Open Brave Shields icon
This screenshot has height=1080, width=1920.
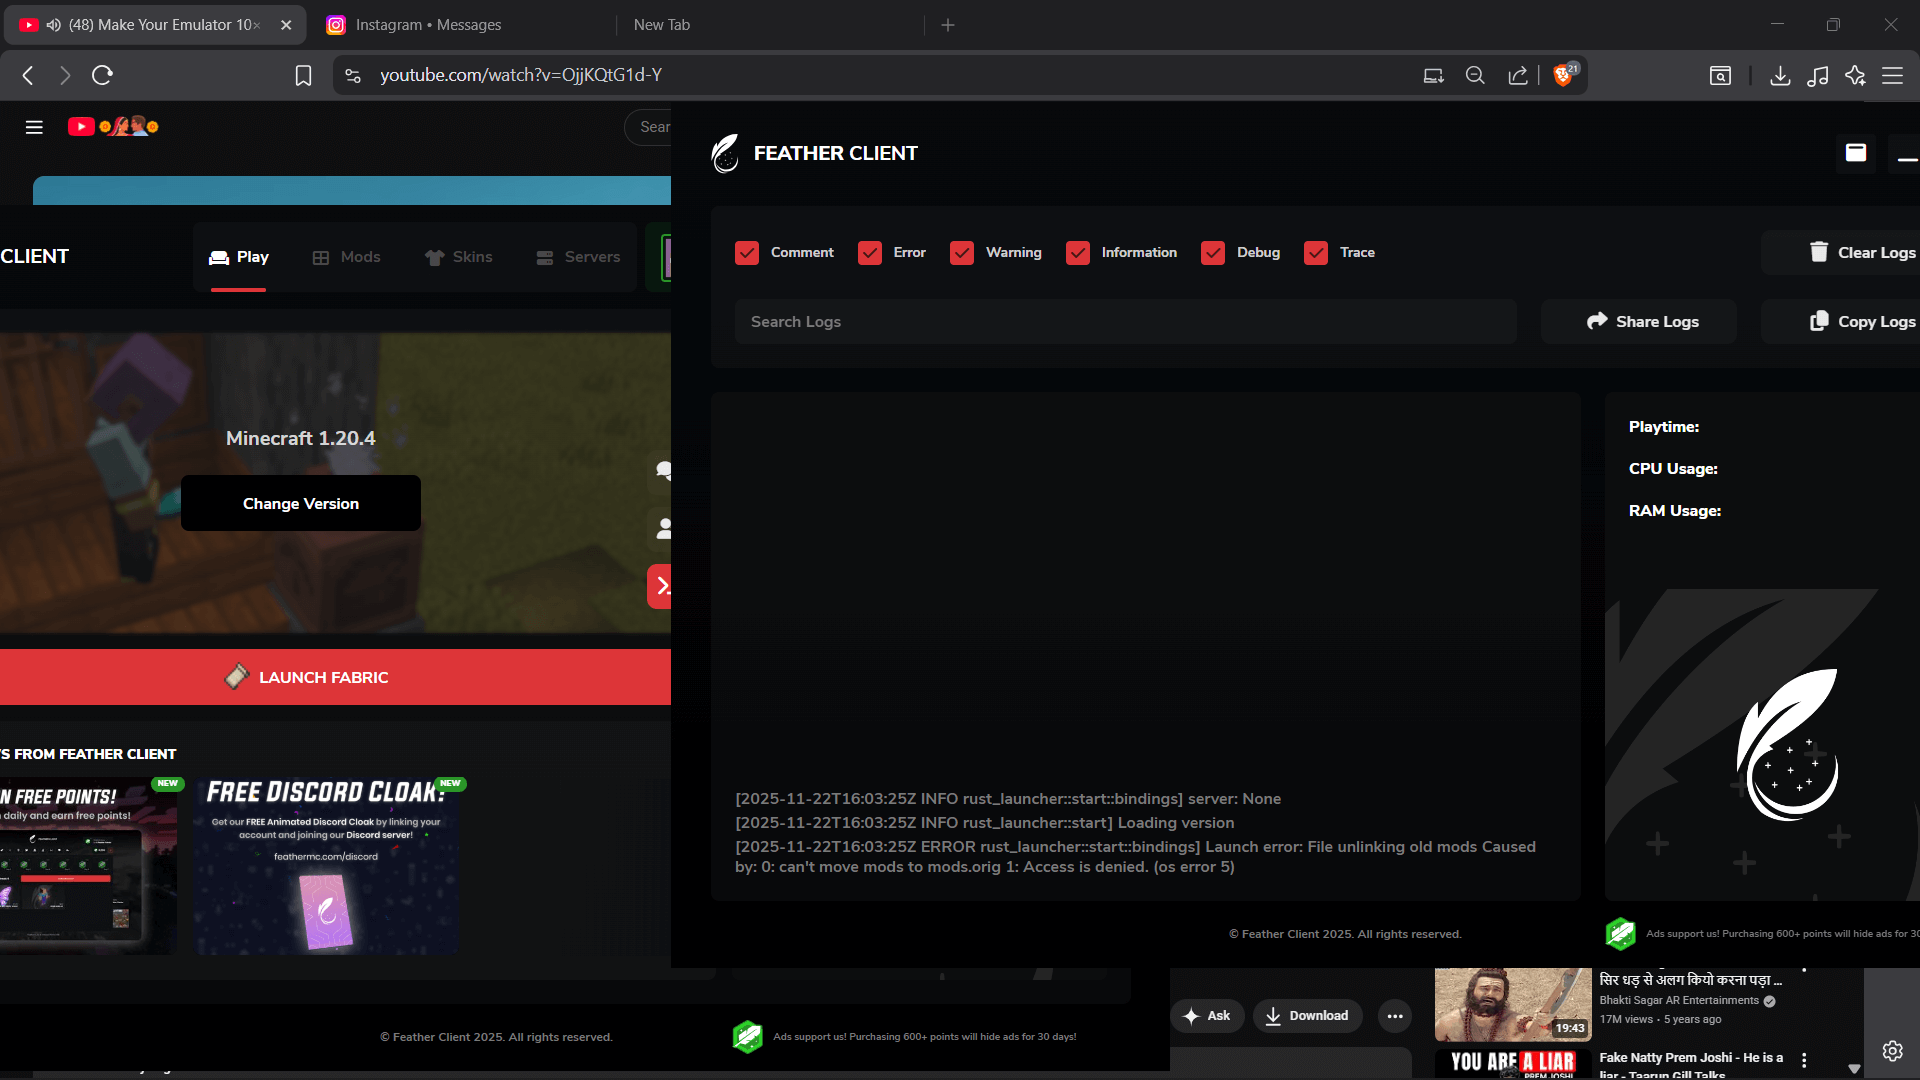pyautogui.click(x=1564, y=75)
